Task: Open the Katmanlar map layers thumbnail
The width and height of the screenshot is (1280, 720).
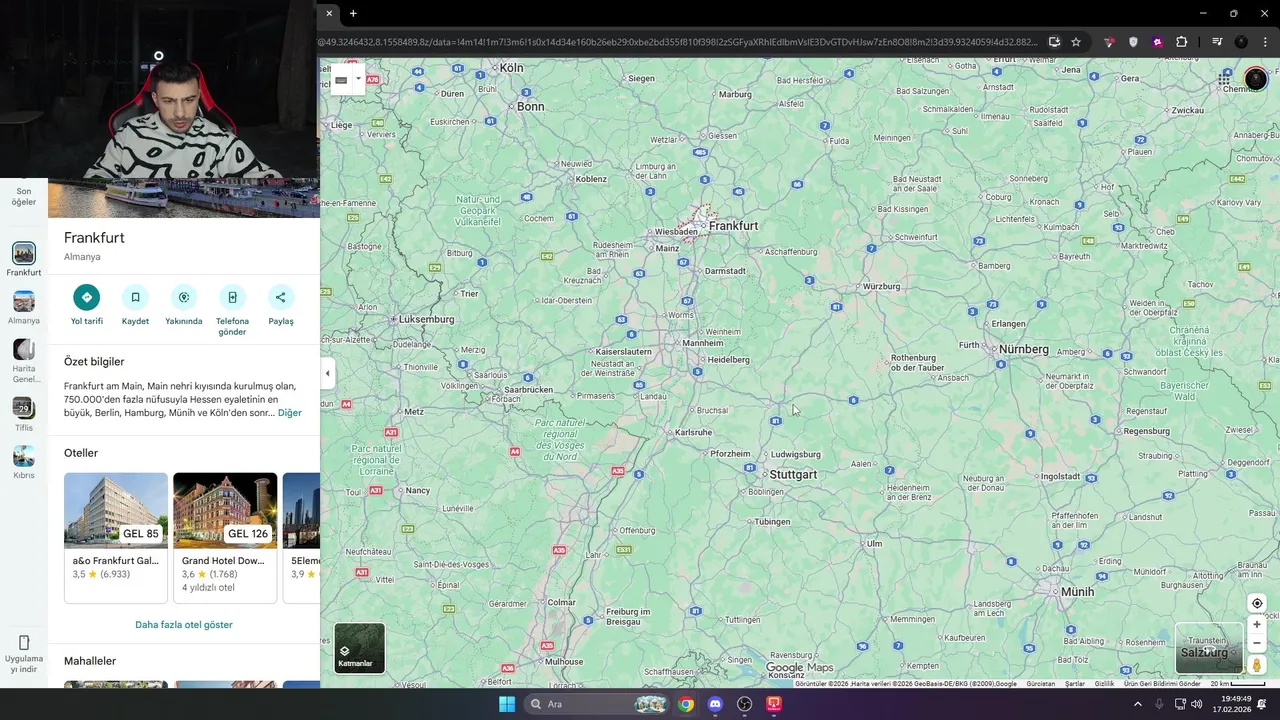Action: [359, 648]
